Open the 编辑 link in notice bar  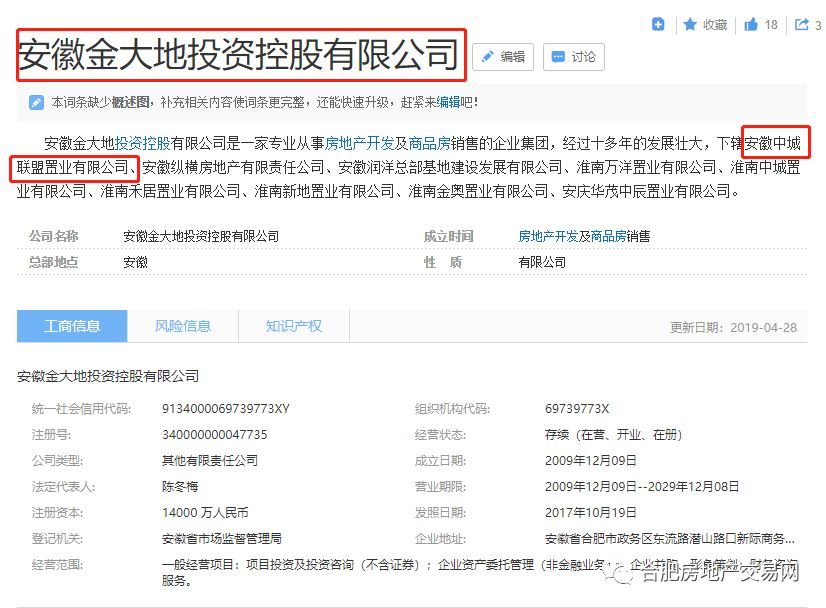(x=448, y=102)
